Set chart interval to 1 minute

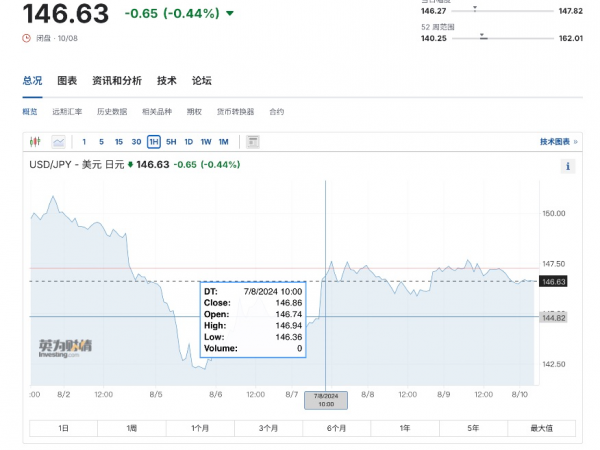pyautogui.click(x=84, y=142)
